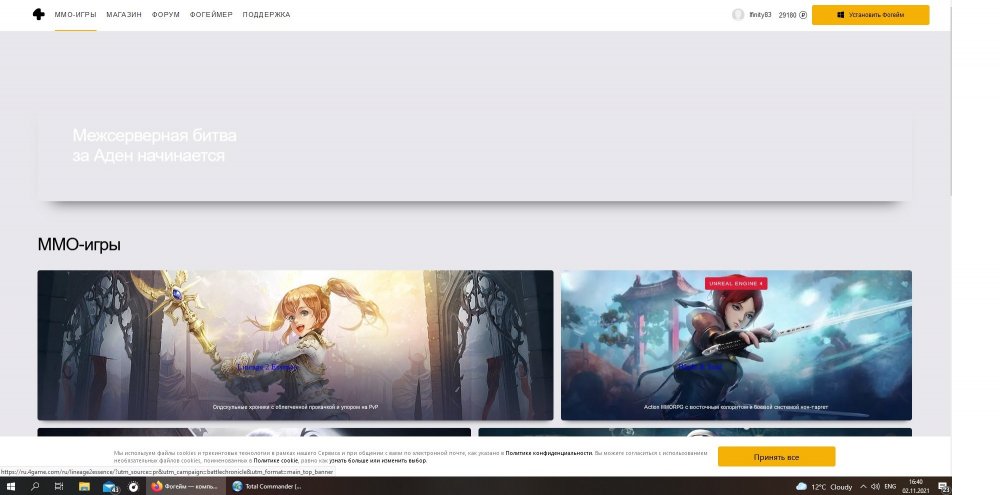
Task: Open Windows Start menu
Action: (x=11, y=486)
